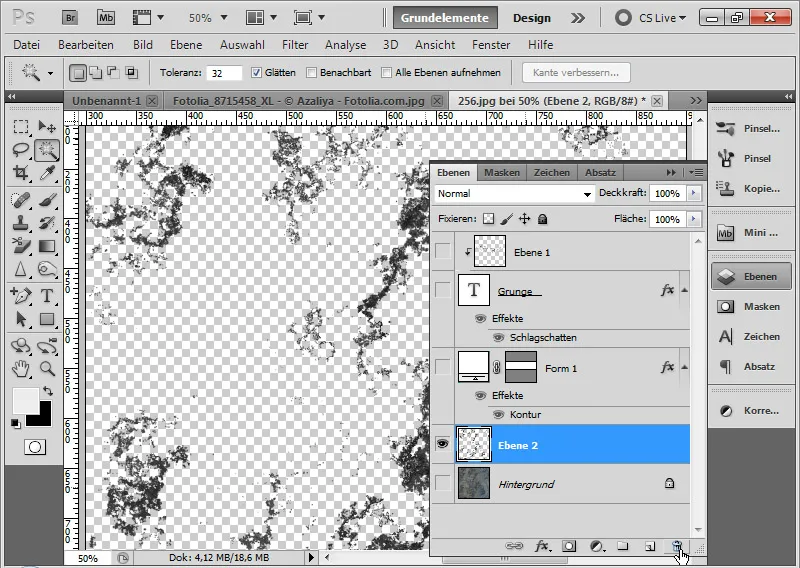Screen dimensions: 800x568
Task: Toggle Schlagschatten effect visibility
Action: click(498, 337)
